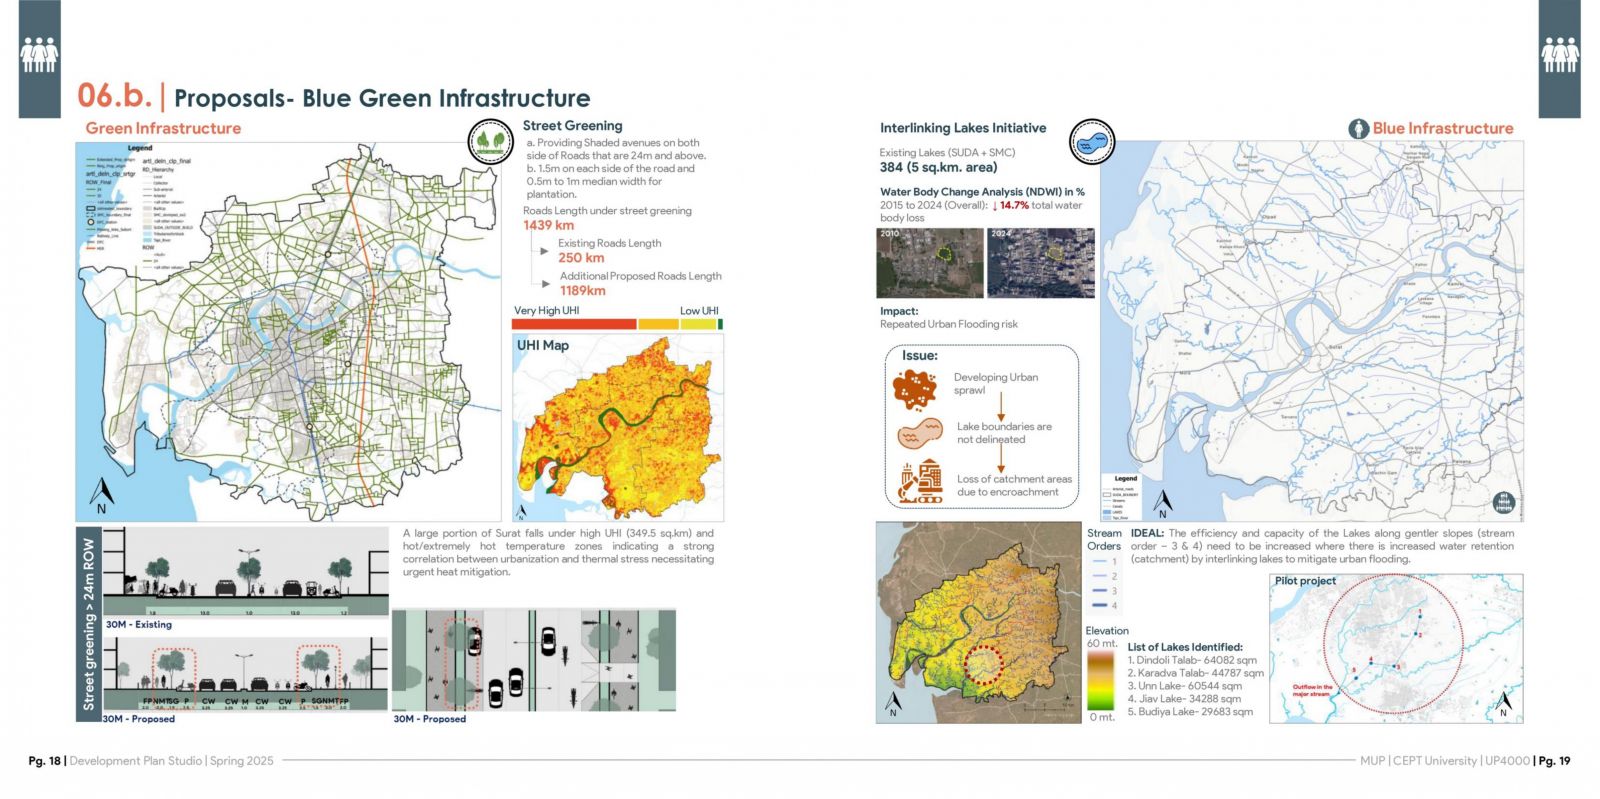The width and height of the screenshot is (1600, 799).
Task: Select the 30M - Proposed plan view drawing
Action: point(534,660)
